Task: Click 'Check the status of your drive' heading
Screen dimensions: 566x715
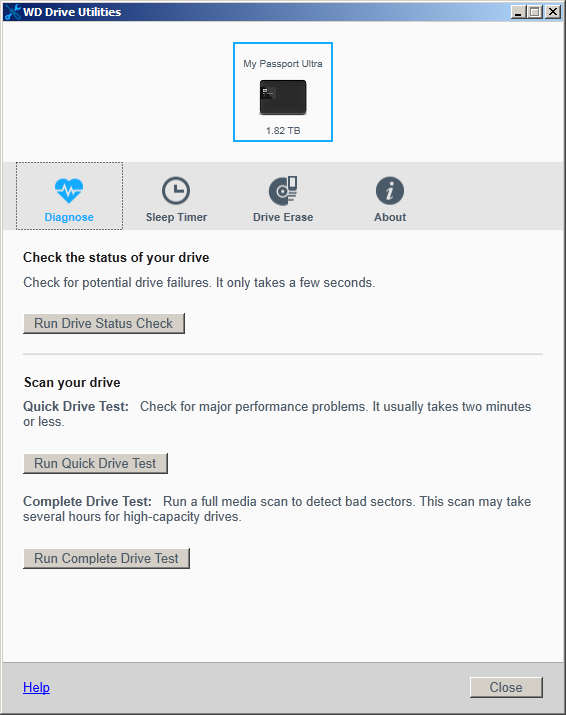Action: [116, 258]
